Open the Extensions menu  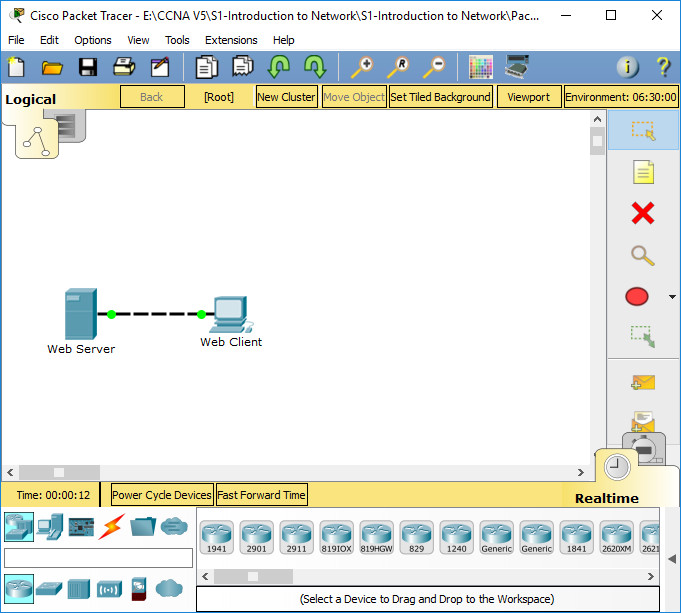click(231, 40)
